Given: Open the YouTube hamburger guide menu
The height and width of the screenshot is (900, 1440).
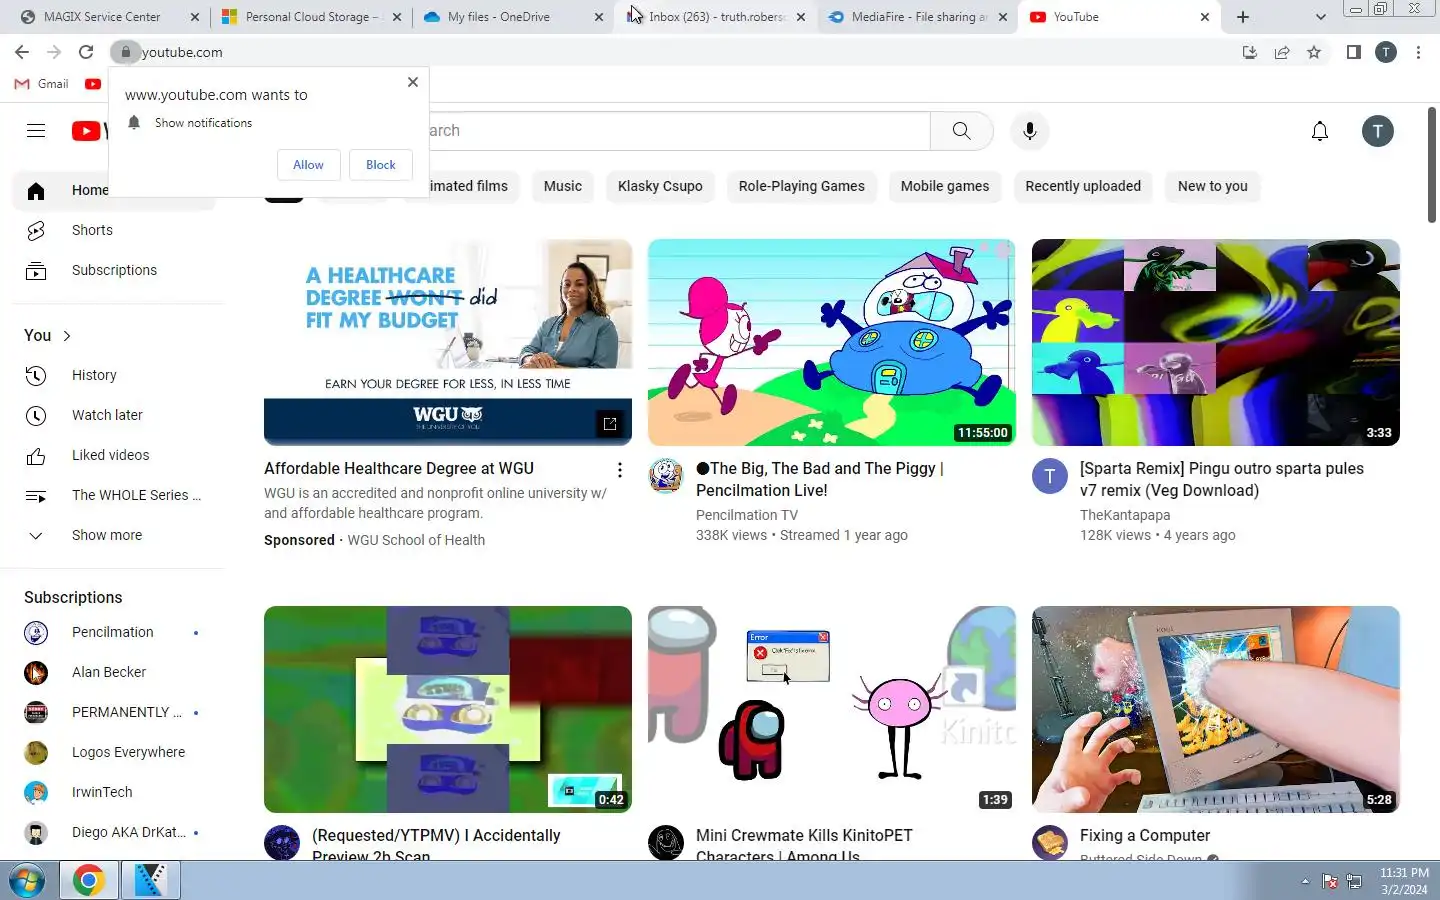Looking at the screenshot, I should [x=36, y=131].
